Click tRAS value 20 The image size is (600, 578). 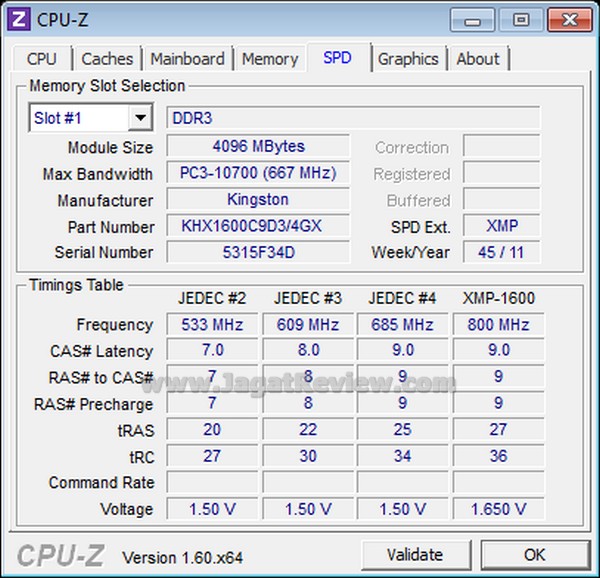click(212, 429)
